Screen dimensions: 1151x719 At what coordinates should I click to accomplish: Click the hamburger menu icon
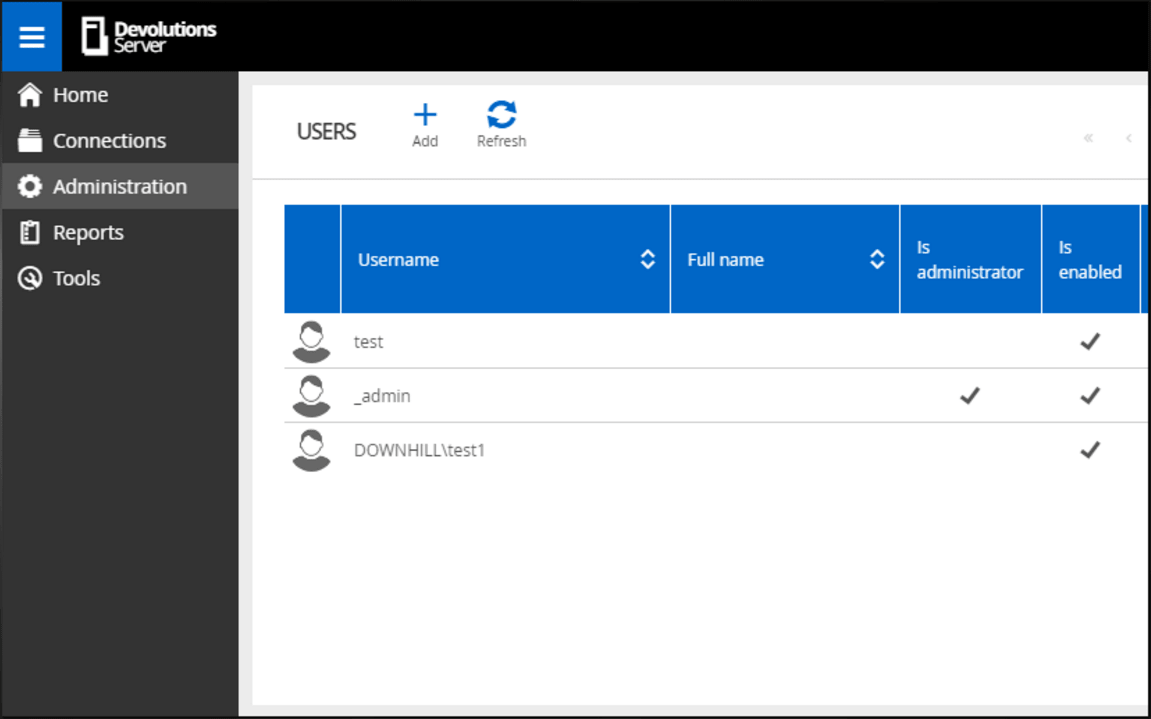coord(32,37)
